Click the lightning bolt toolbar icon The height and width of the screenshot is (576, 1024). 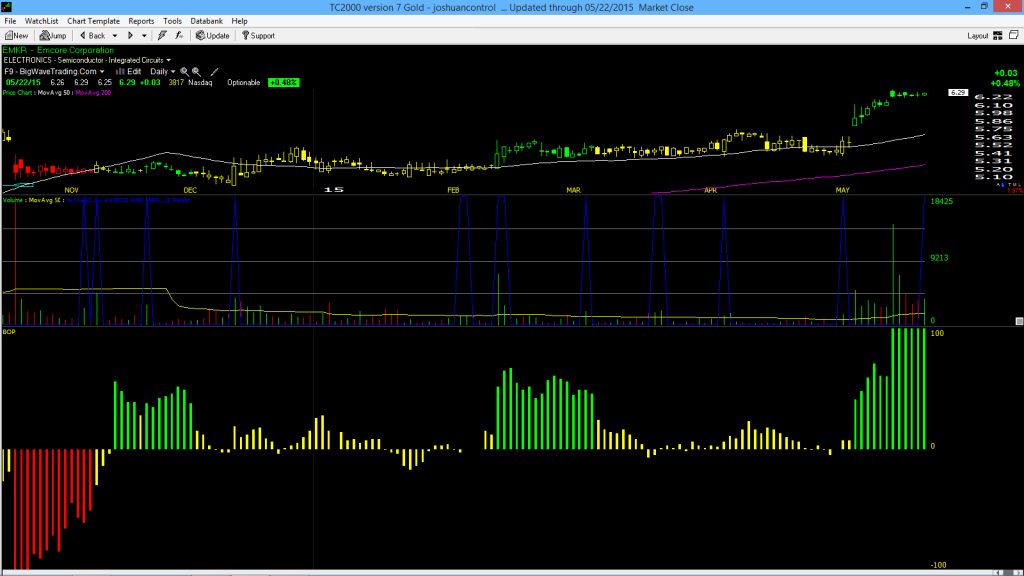pos(162,36)
